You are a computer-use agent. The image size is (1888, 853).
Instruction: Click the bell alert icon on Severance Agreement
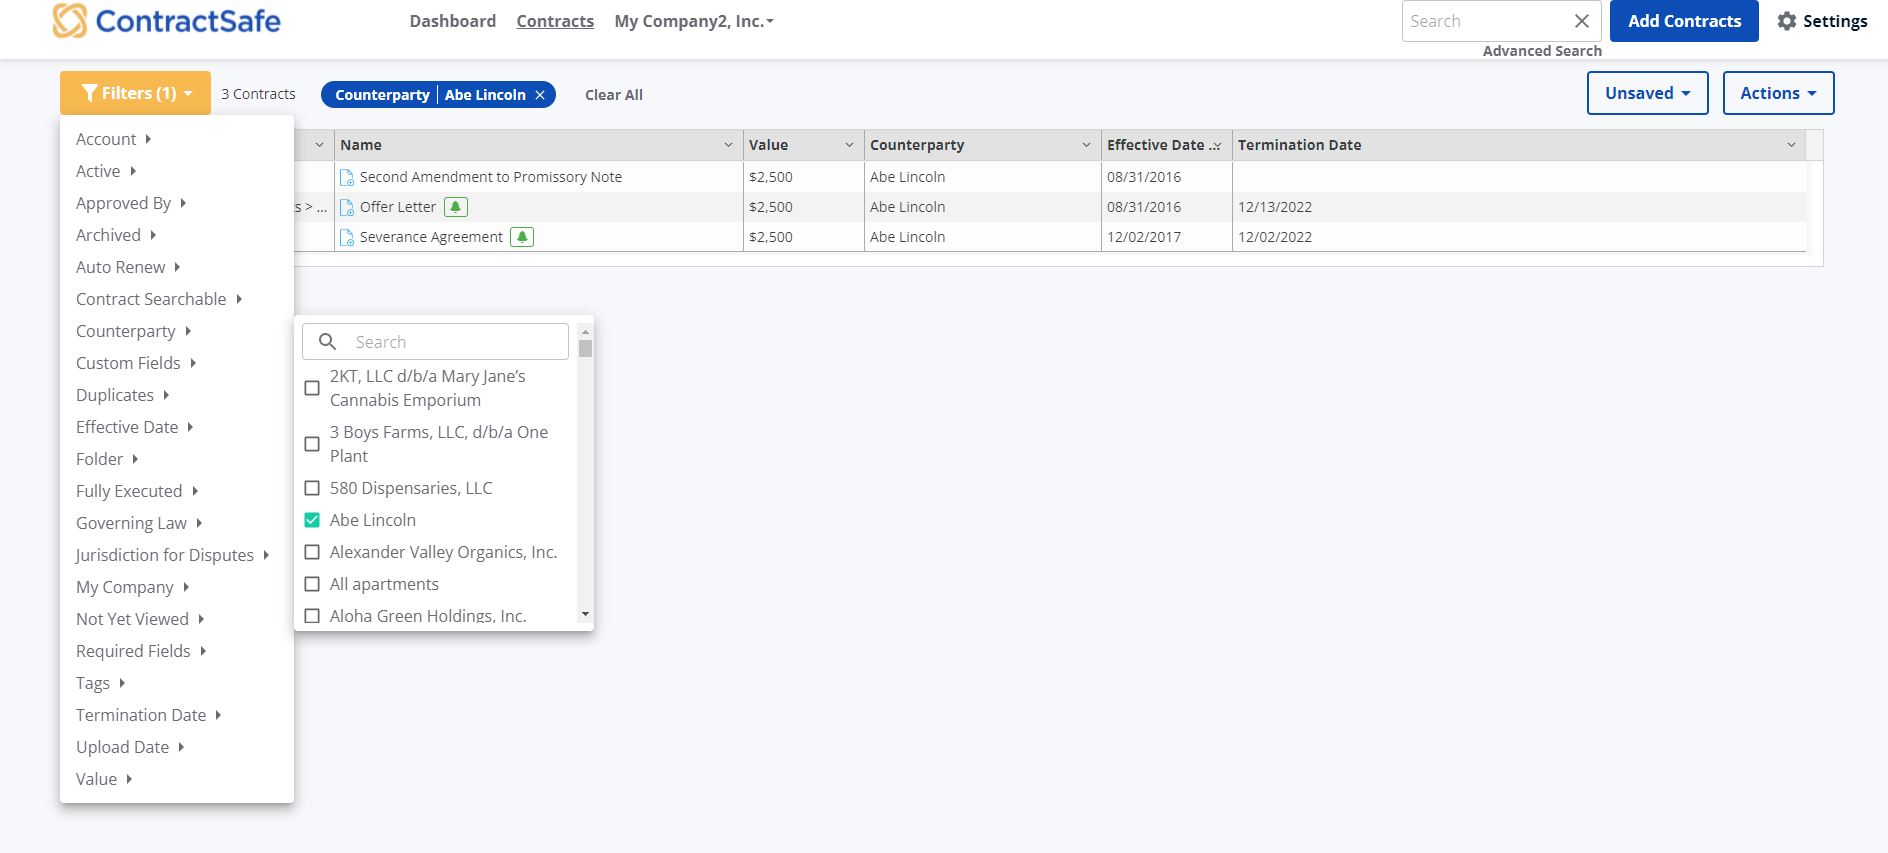522,237
